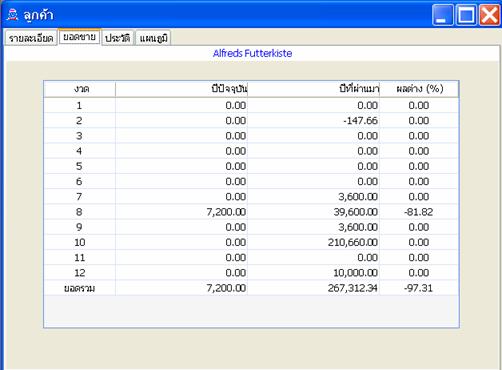Select period number 5 cell
The image size is (502, 370).
point(80,166)
